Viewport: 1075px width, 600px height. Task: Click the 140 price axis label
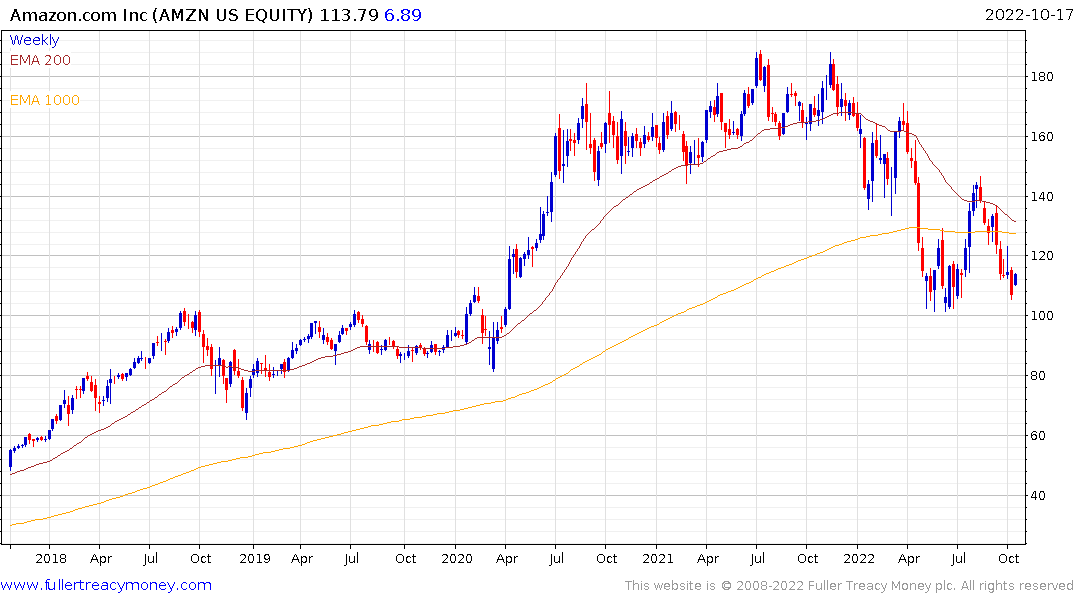(x=1042, y=197)
